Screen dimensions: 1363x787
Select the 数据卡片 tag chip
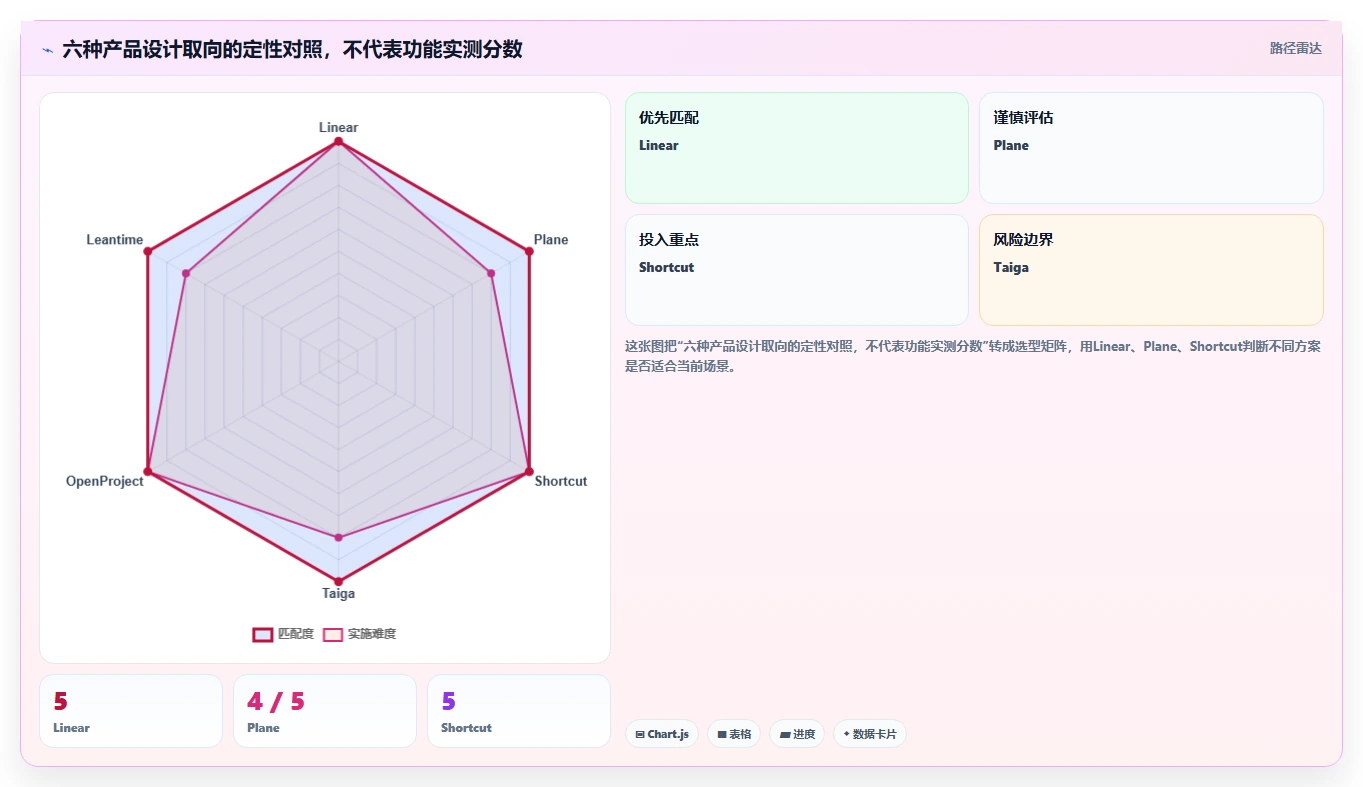point(870,734)
